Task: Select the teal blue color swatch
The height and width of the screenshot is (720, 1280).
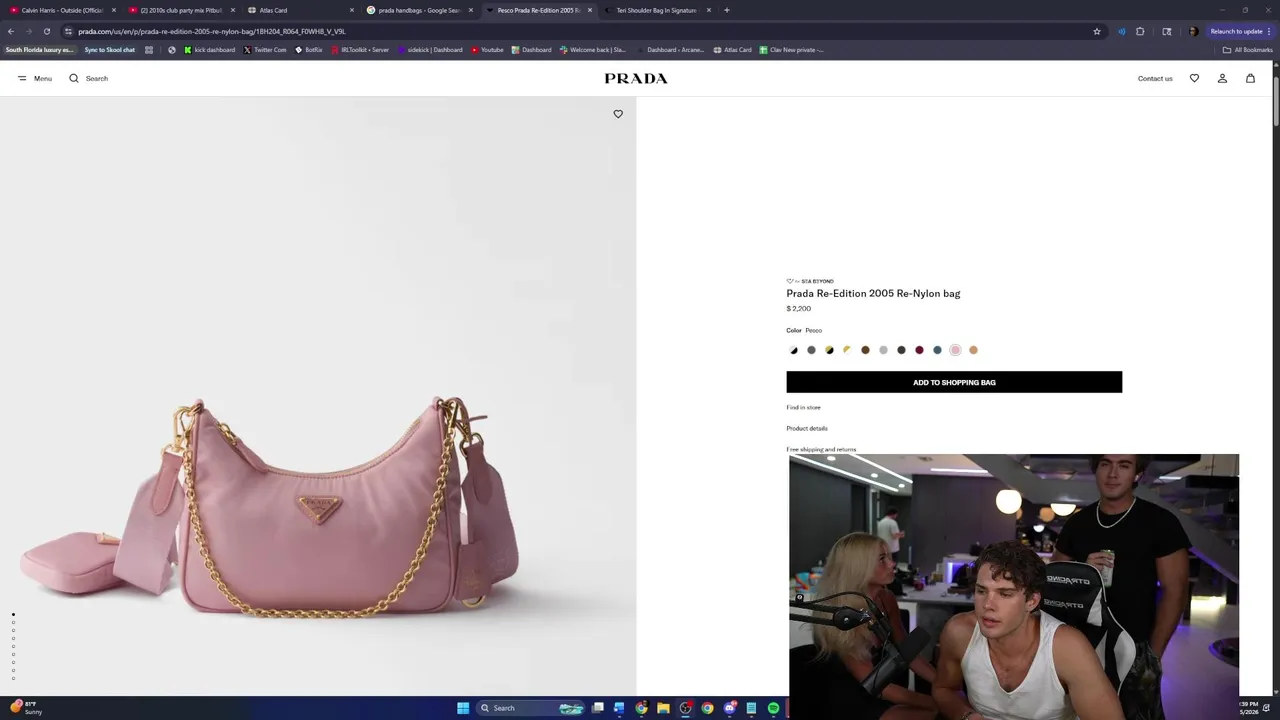Action: 937,350
